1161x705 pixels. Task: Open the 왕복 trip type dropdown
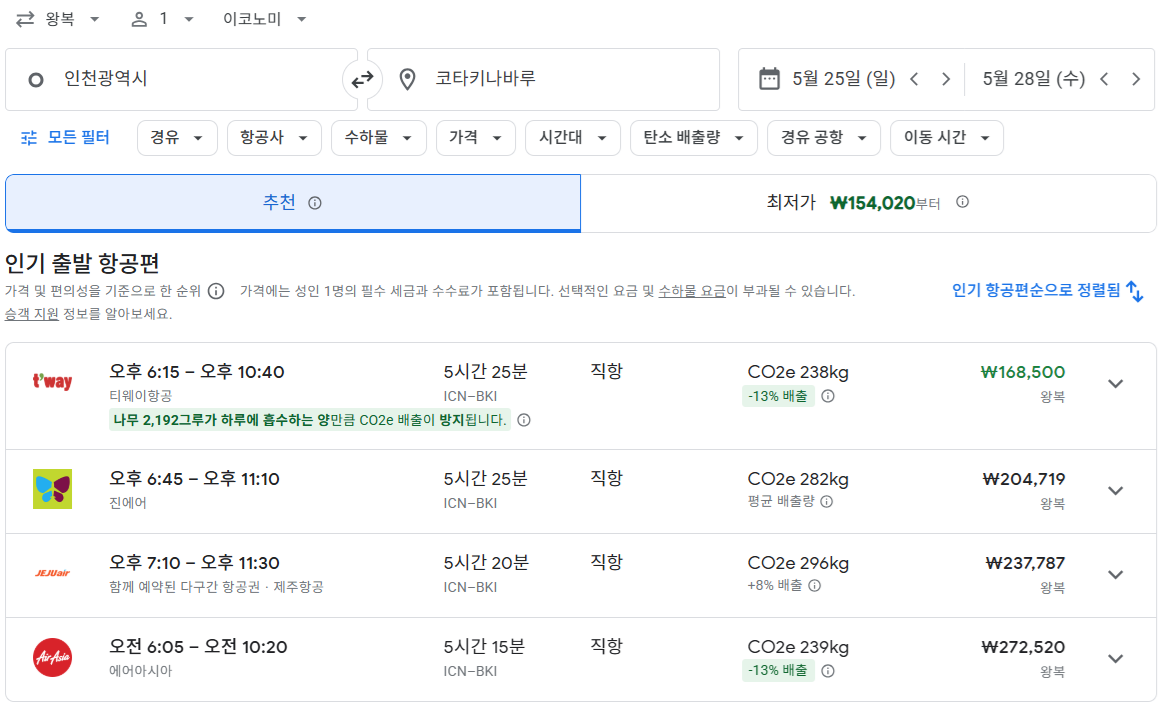click(x=58, y=19)
